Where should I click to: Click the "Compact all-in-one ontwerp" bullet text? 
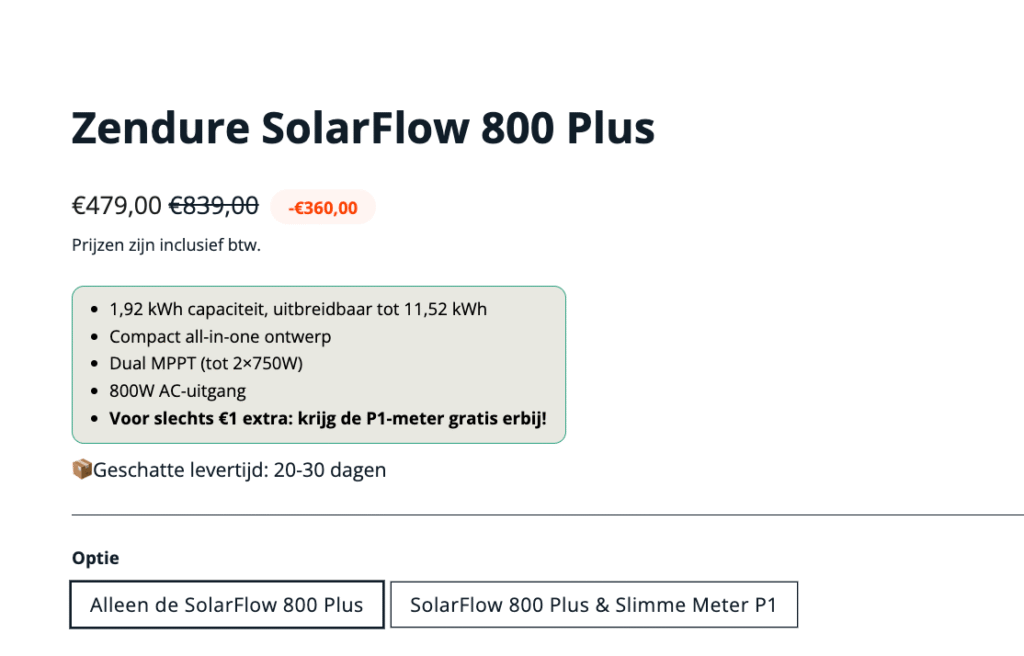tap(220, 336)
